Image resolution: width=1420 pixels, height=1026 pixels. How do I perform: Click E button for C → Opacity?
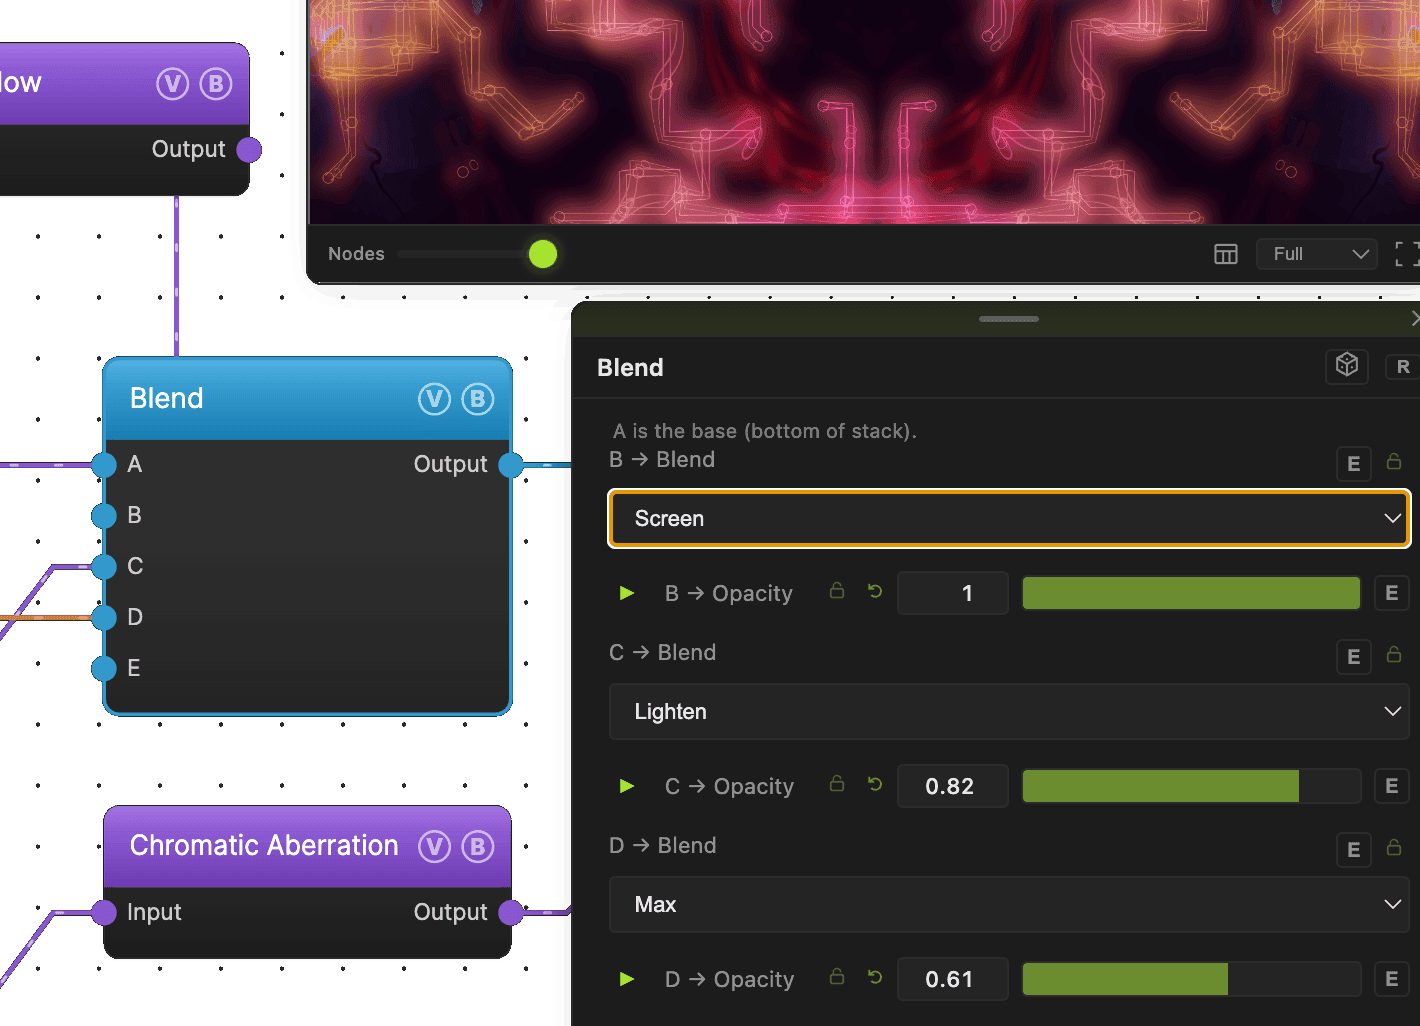click(1391, 786)
